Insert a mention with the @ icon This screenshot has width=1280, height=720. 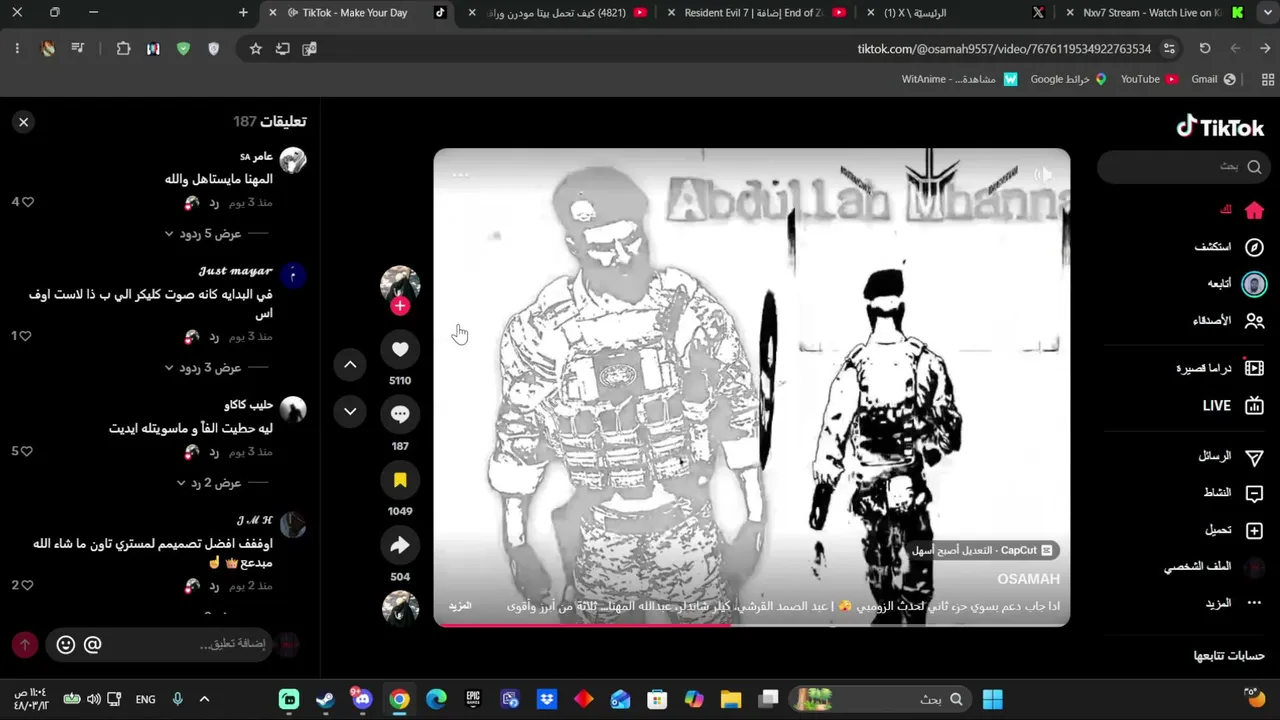click(92, 645)
